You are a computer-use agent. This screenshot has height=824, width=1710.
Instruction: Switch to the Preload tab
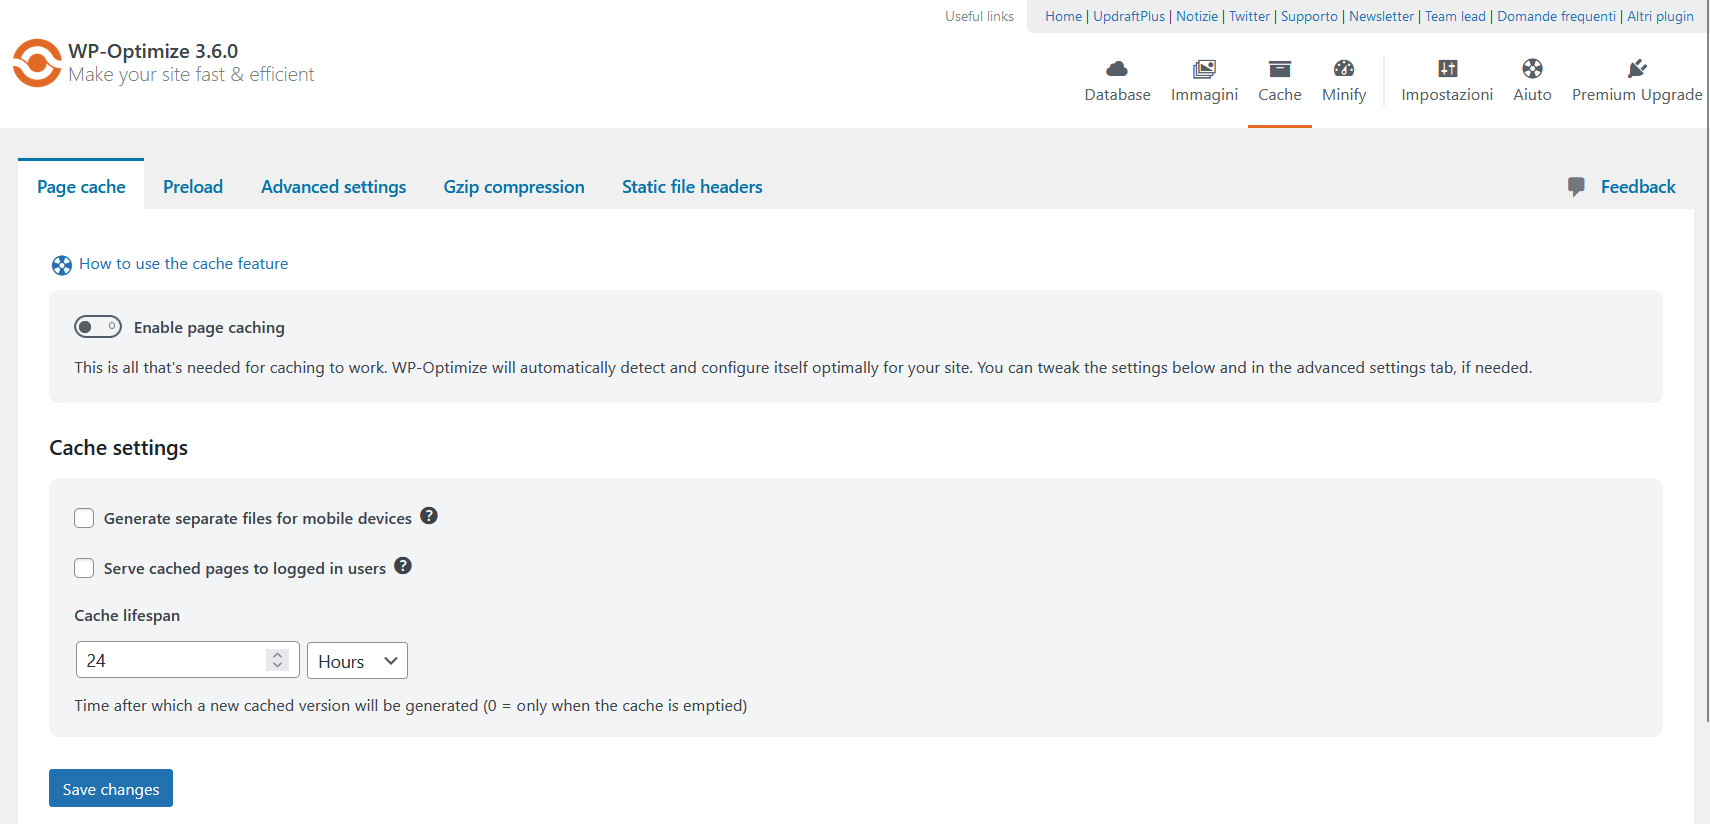point(192,186)
